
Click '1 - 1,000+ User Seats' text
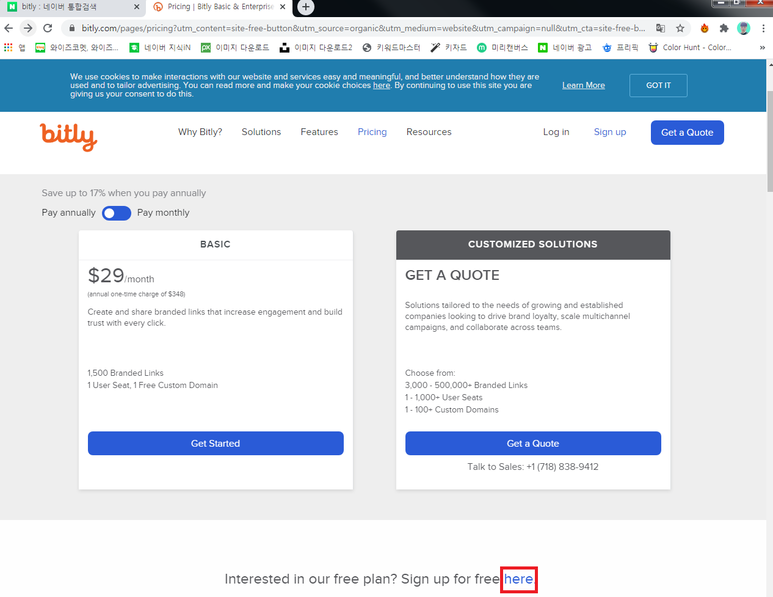click(x=444, y=397)
